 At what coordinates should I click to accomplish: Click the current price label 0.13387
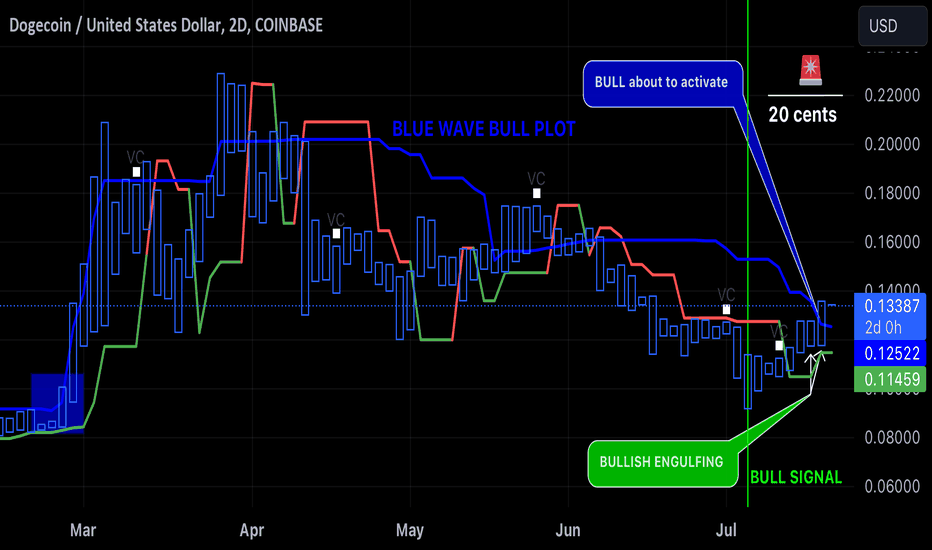891,306
